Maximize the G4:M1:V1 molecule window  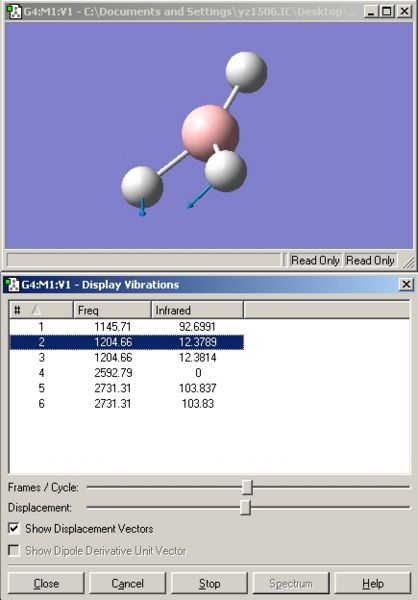coord(387,11)
